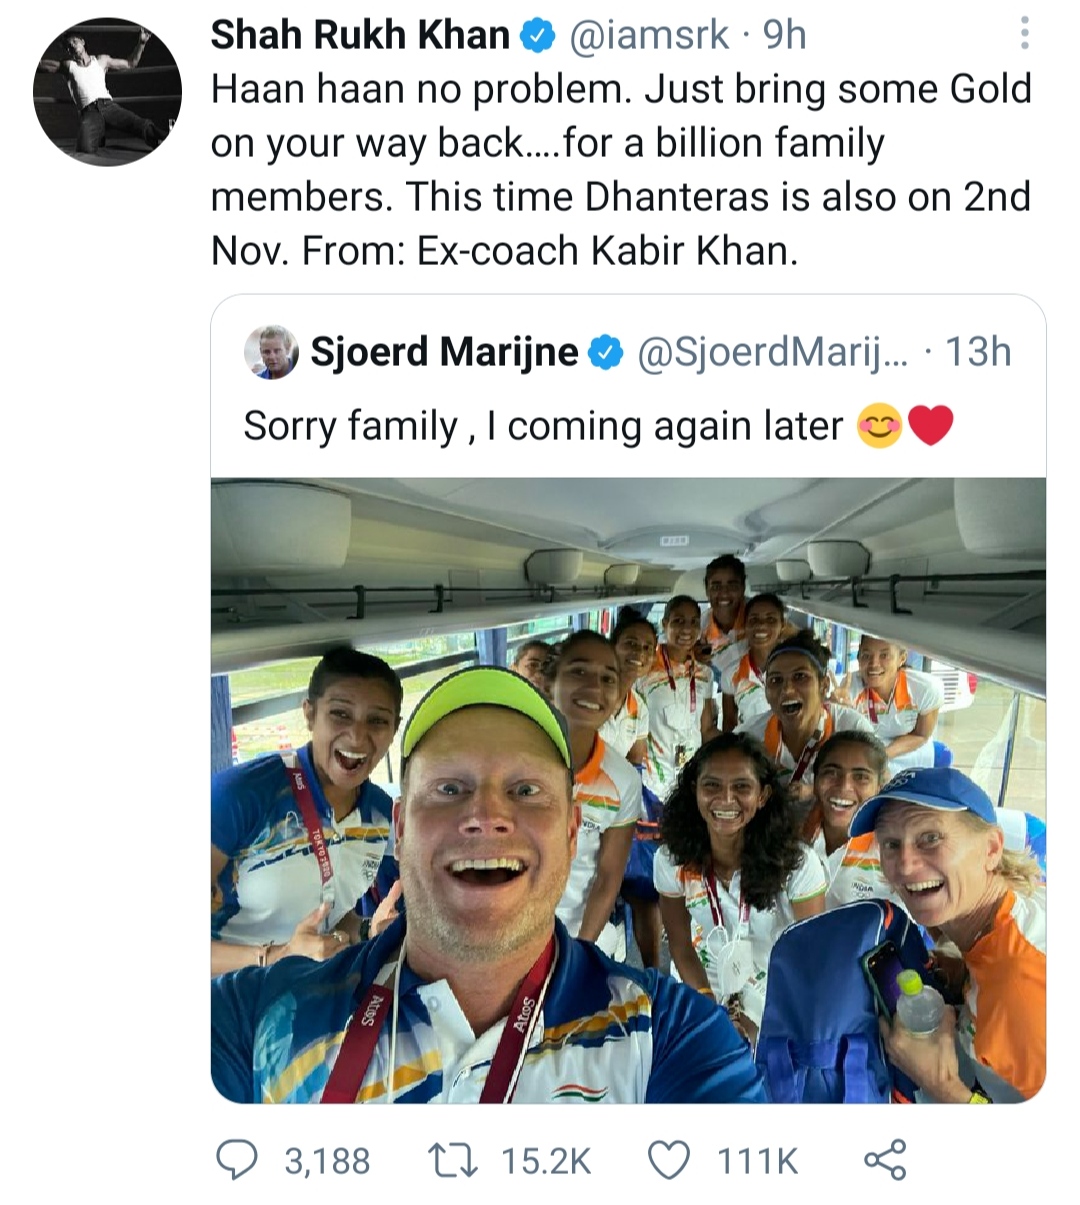Viewport: 1080px width, 1205px height.
Task: Click the Sjoerd Marijne display name
Action: [x=444, y=352]
